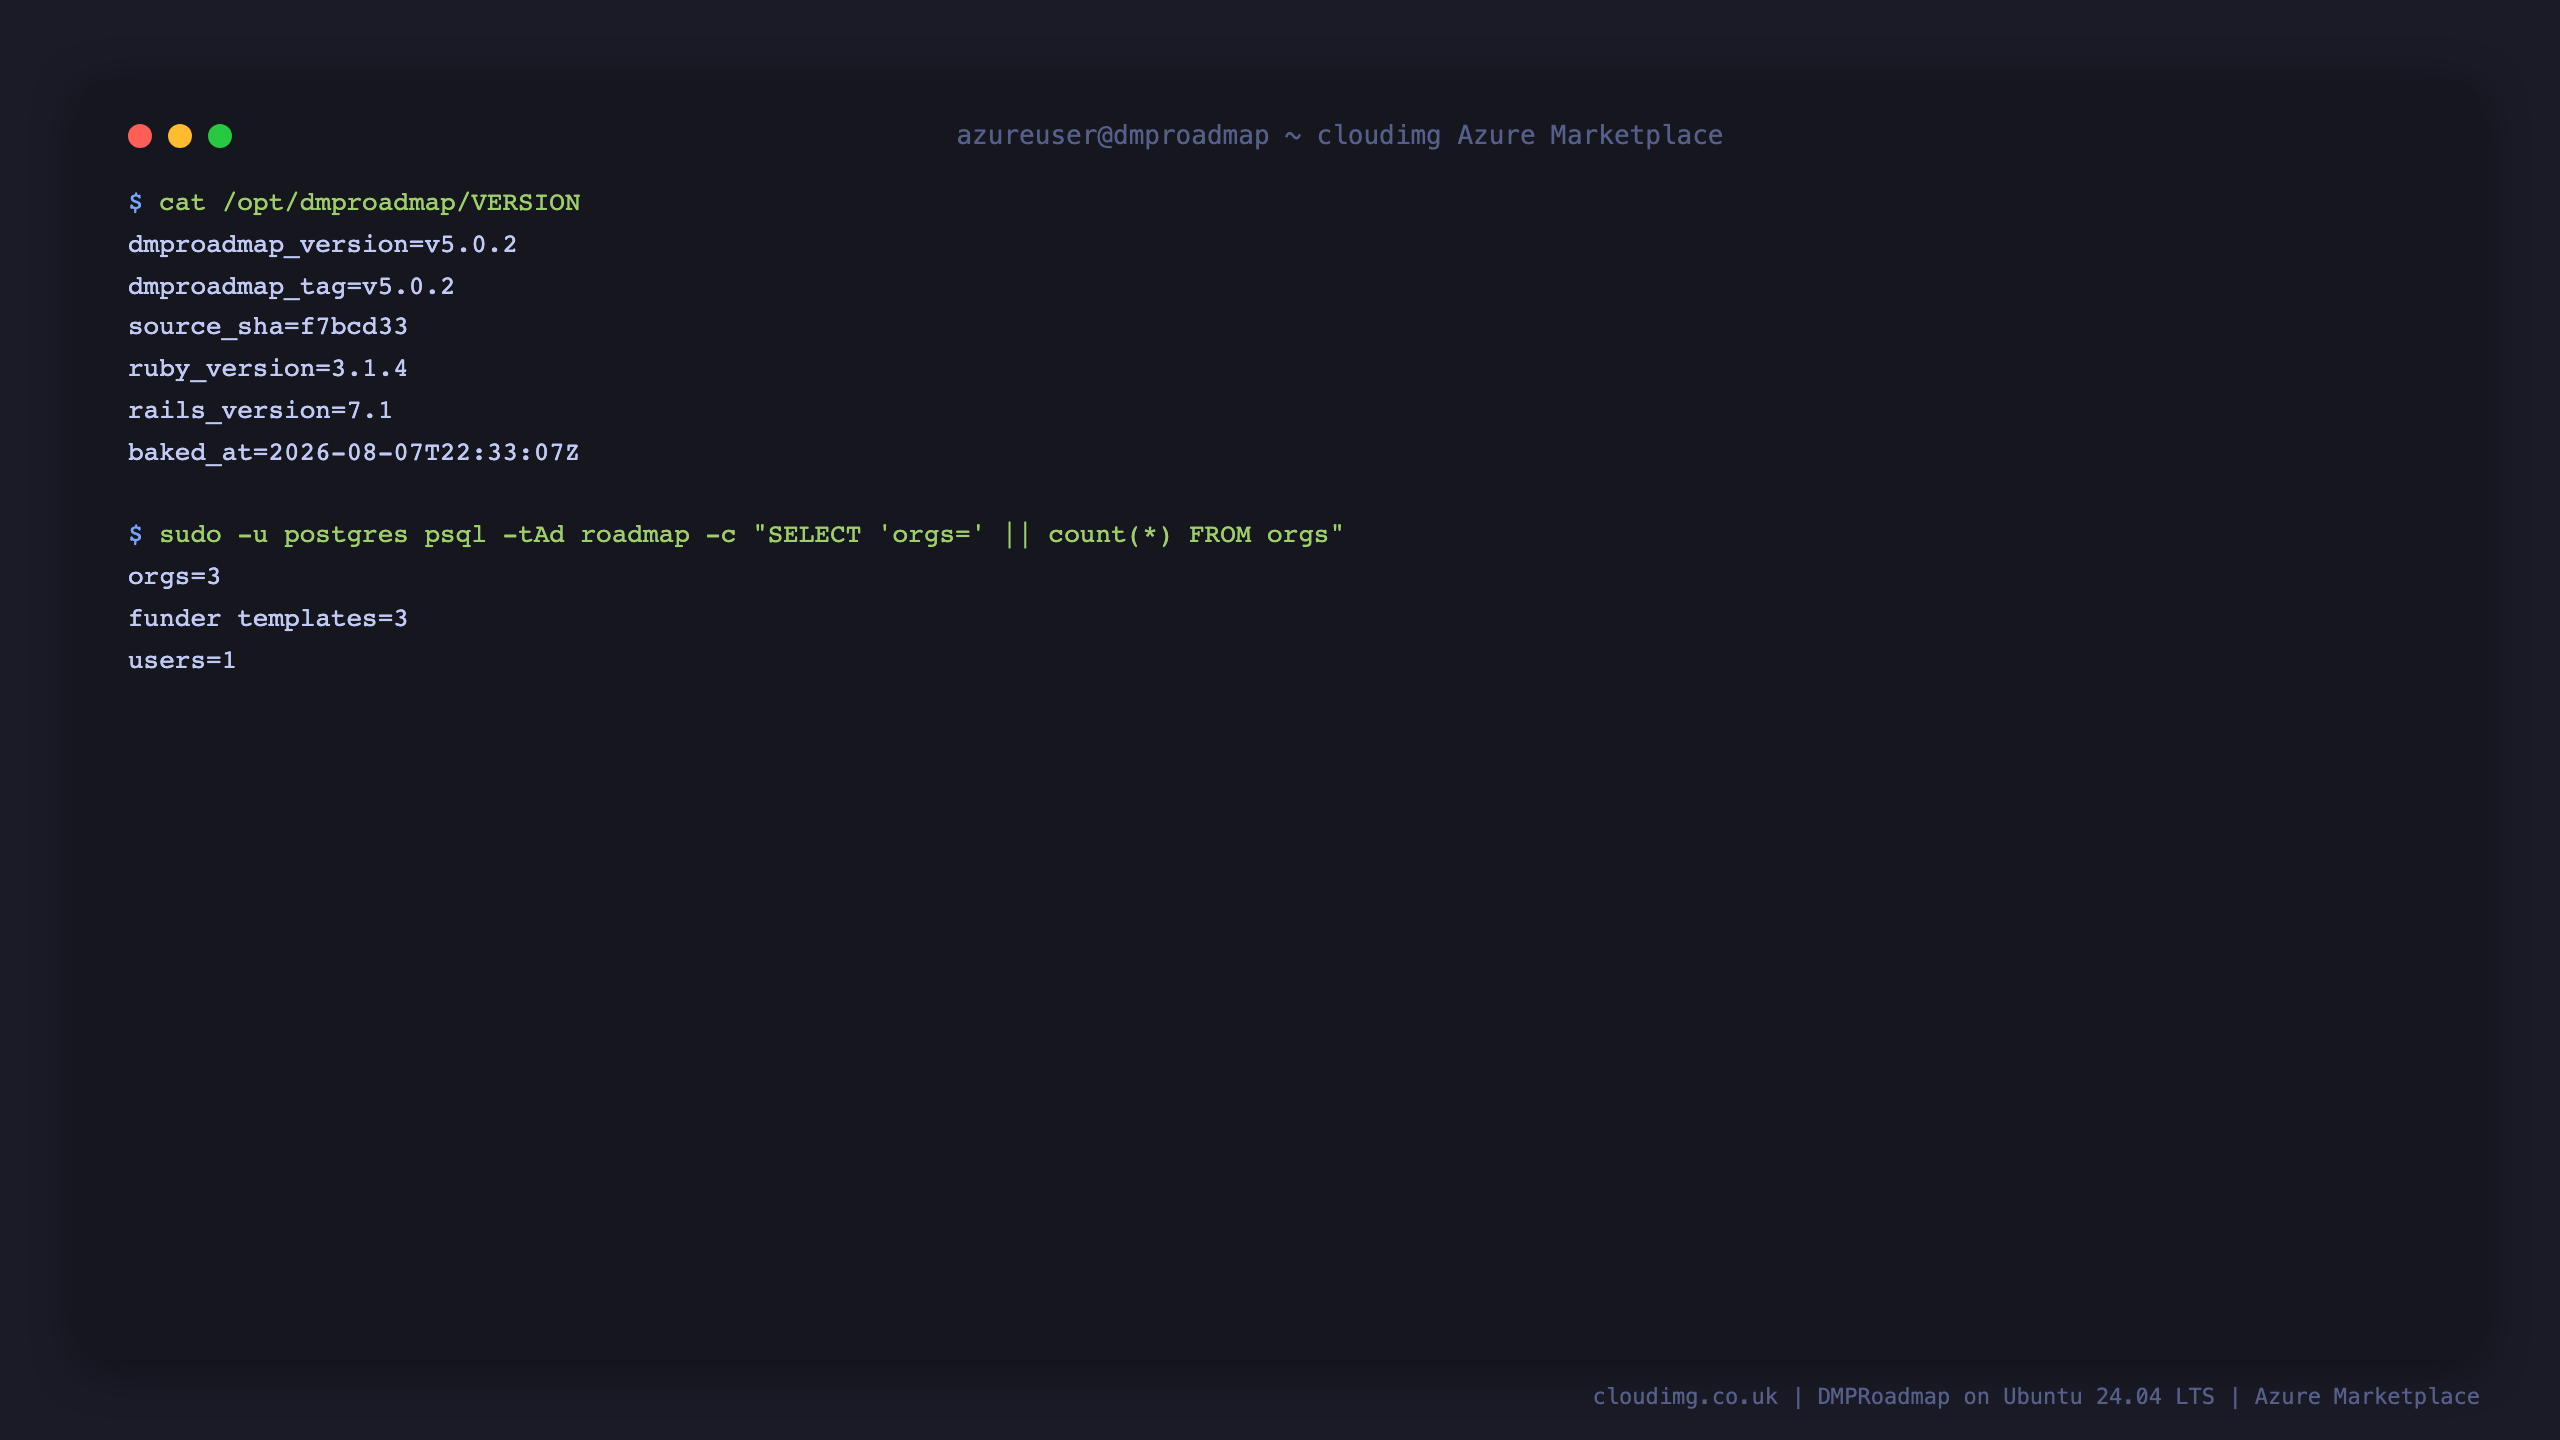Select the cat /opt/dmproadmap/VERSION command line
This screenshot has width=2560, height=1440.
coord(354,203)
